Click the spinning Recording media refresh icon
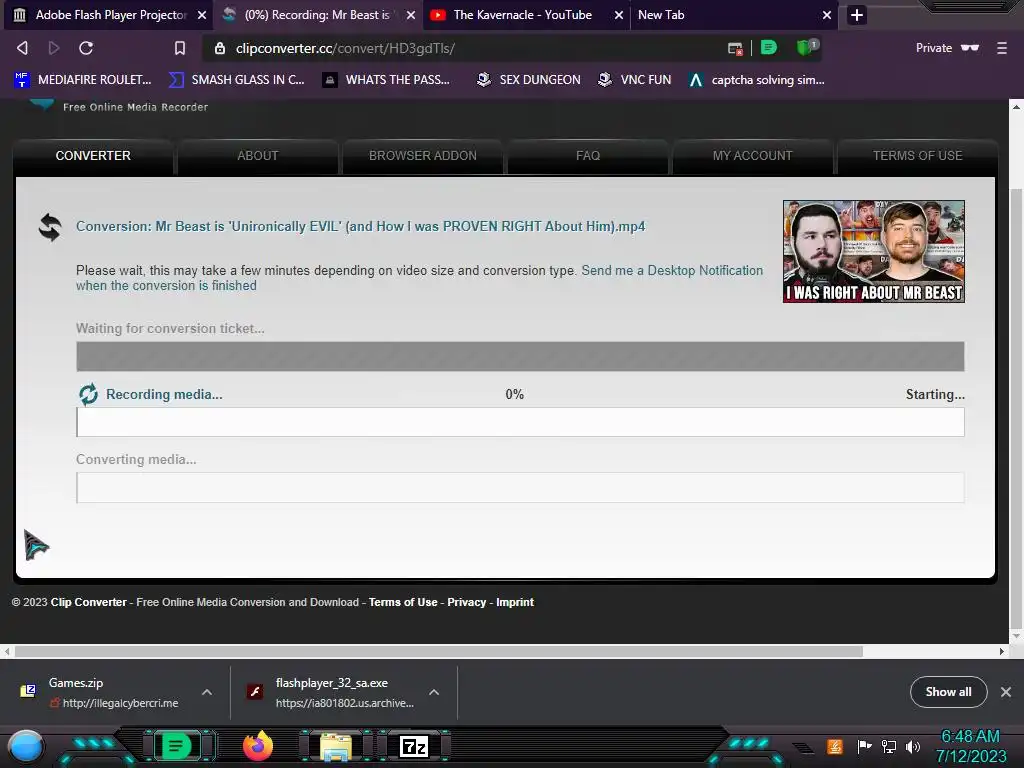Image resolution: width=1024 pixels, height=768 pixels. [88, 394]
